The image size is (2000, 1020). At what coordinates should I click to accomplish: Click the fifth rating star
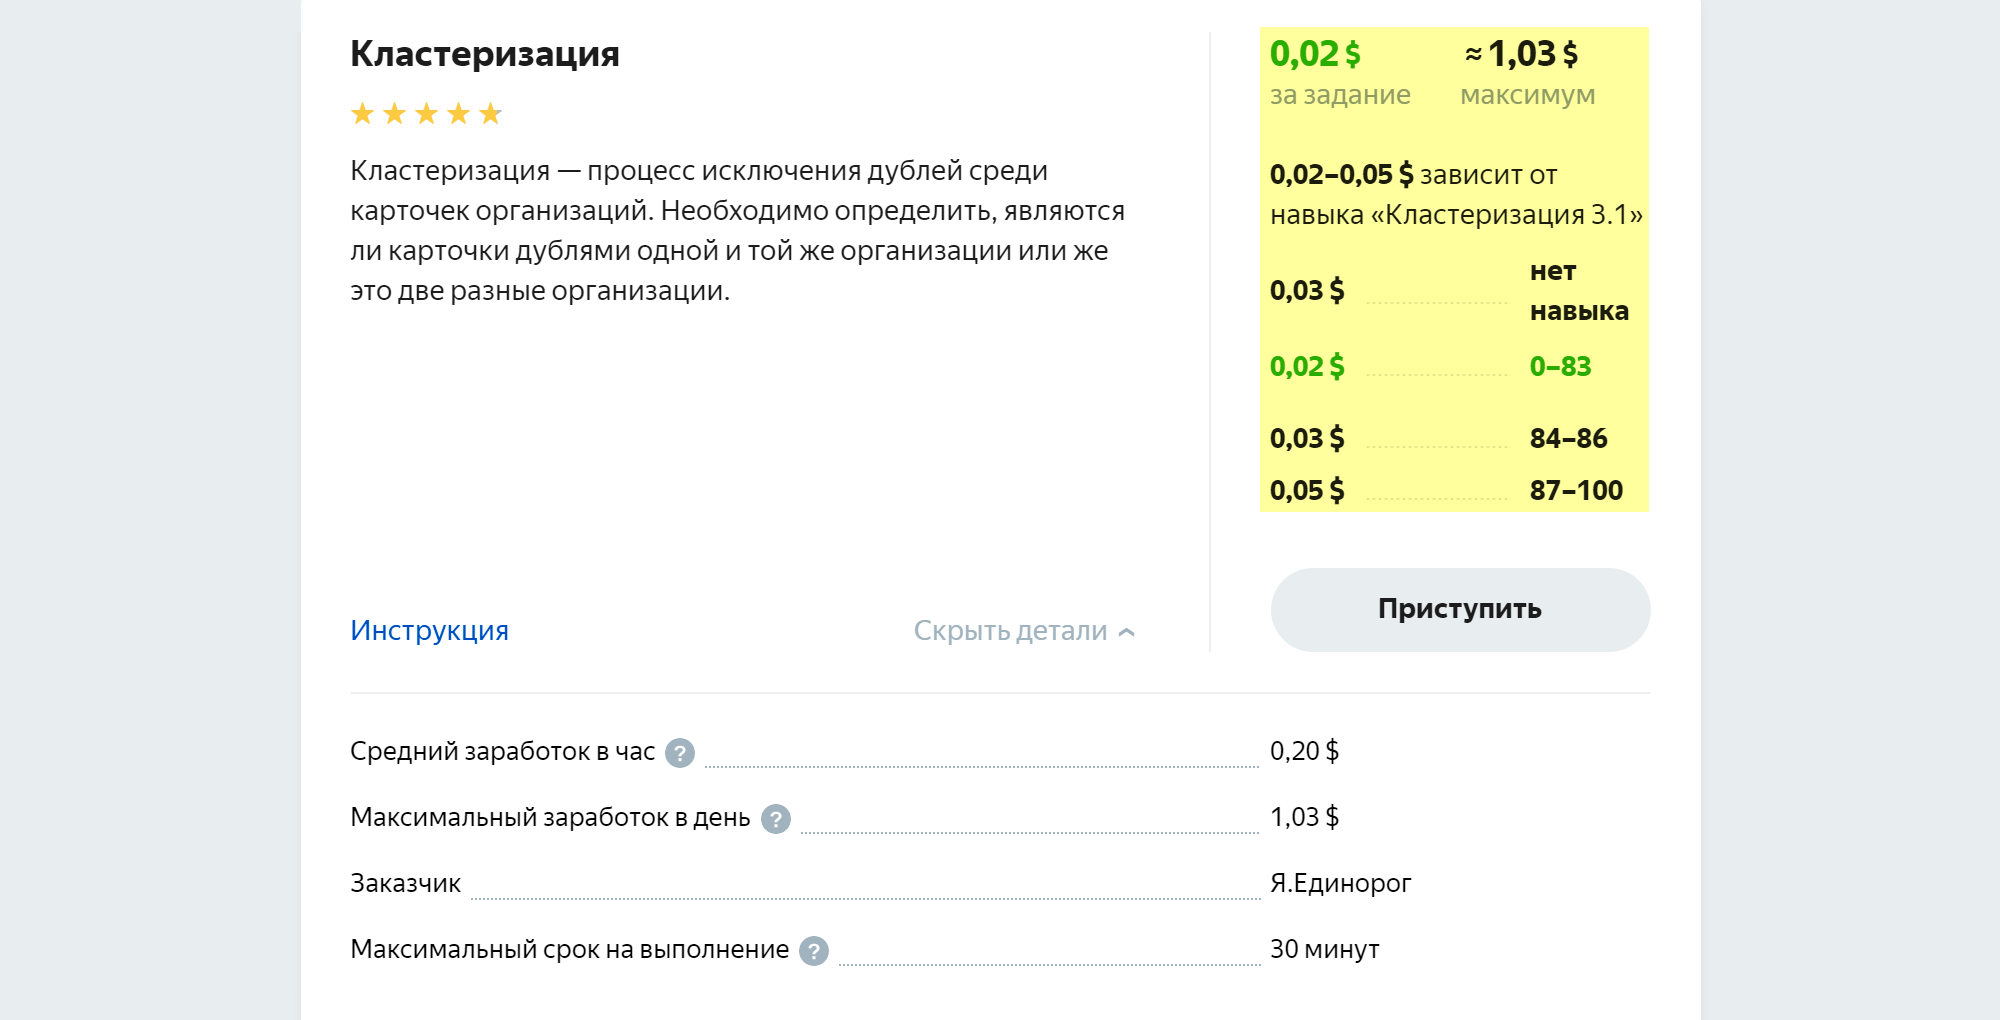click(x=491, y=114)
